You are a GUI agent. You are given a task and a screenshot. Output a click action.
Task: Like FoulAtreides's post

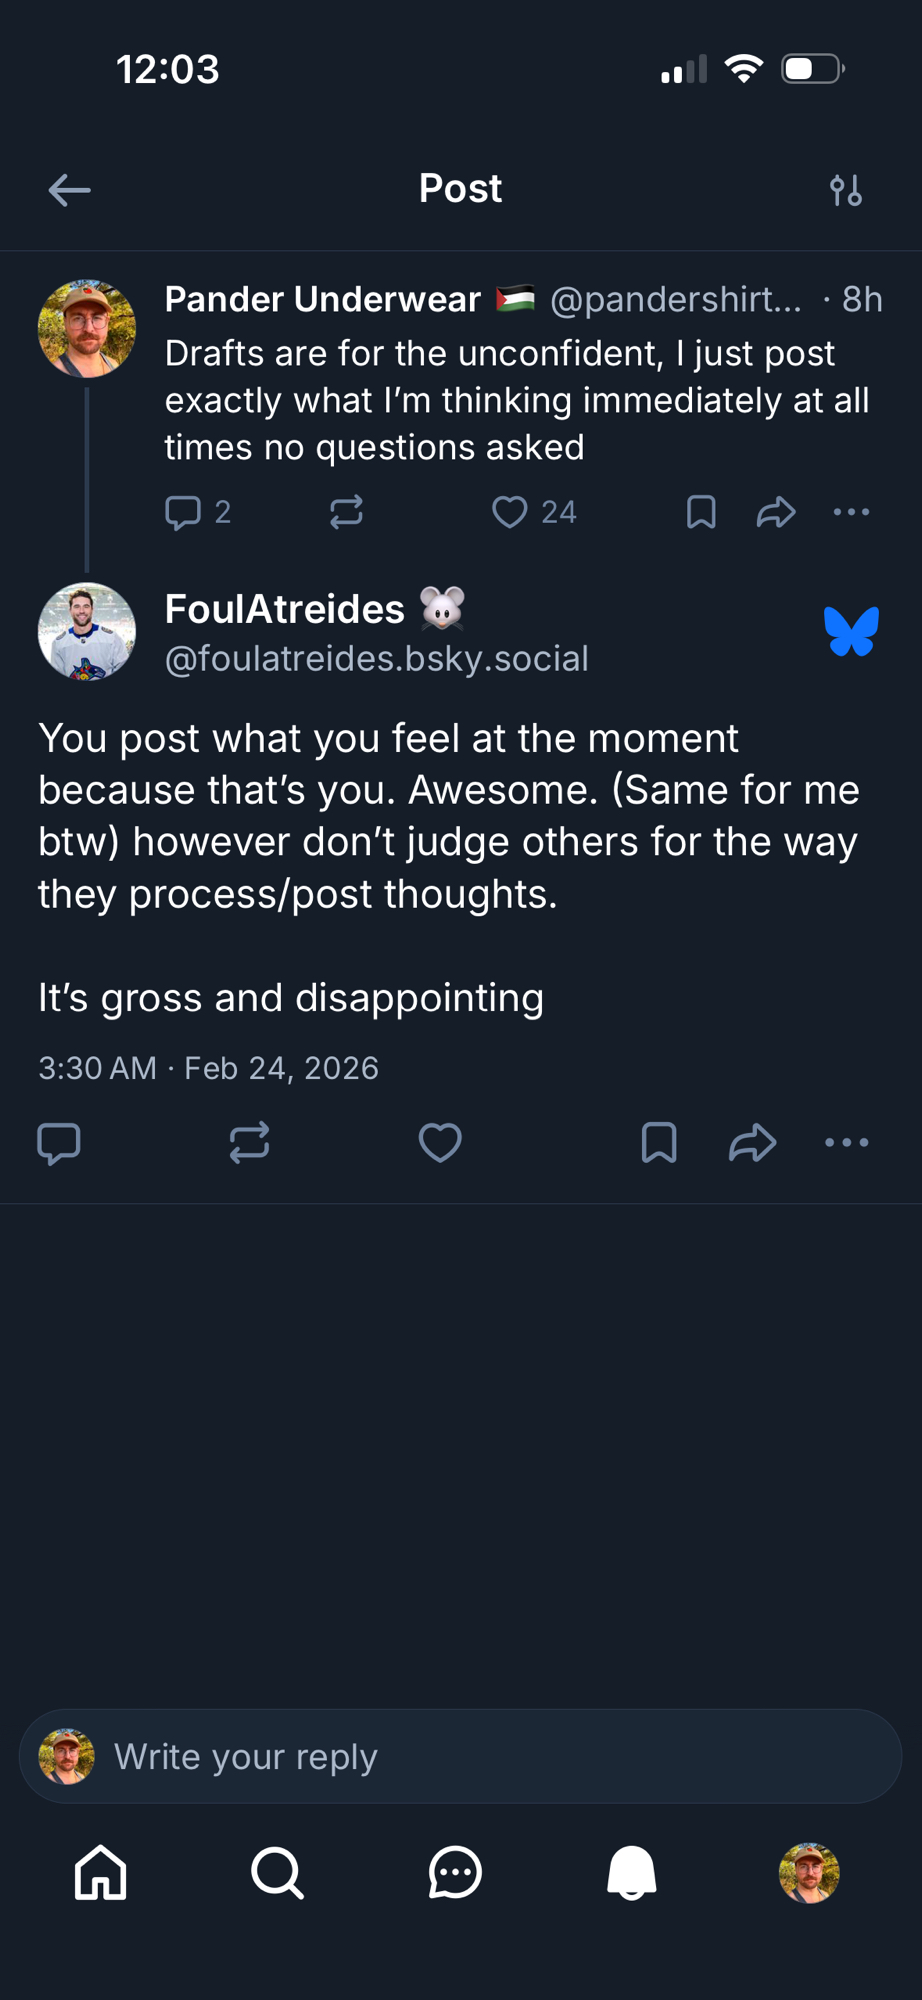pos(440,1143)
